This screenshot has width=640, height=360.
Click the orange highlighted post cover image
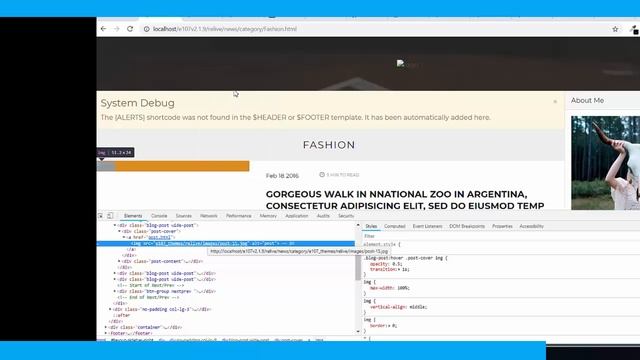pyautogui.click(x=173, y=166)
